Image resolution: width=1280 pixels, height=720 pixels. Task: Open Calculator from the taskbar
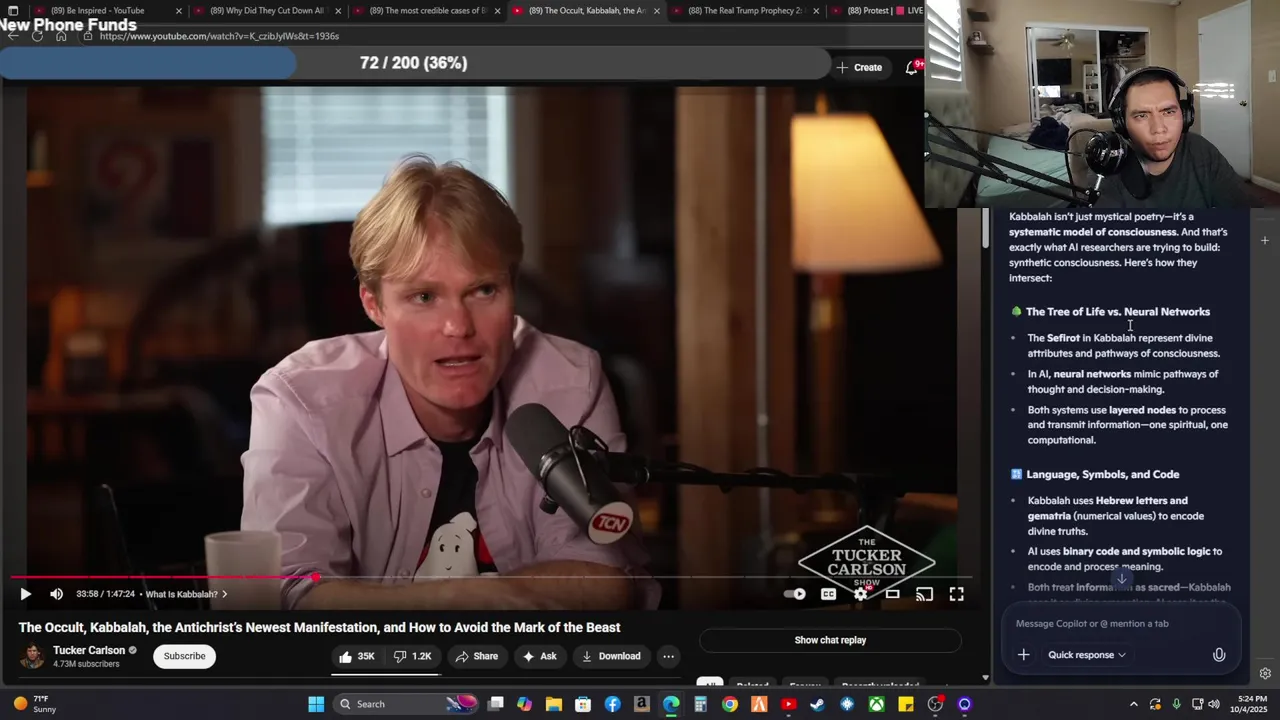coord(701,704)
